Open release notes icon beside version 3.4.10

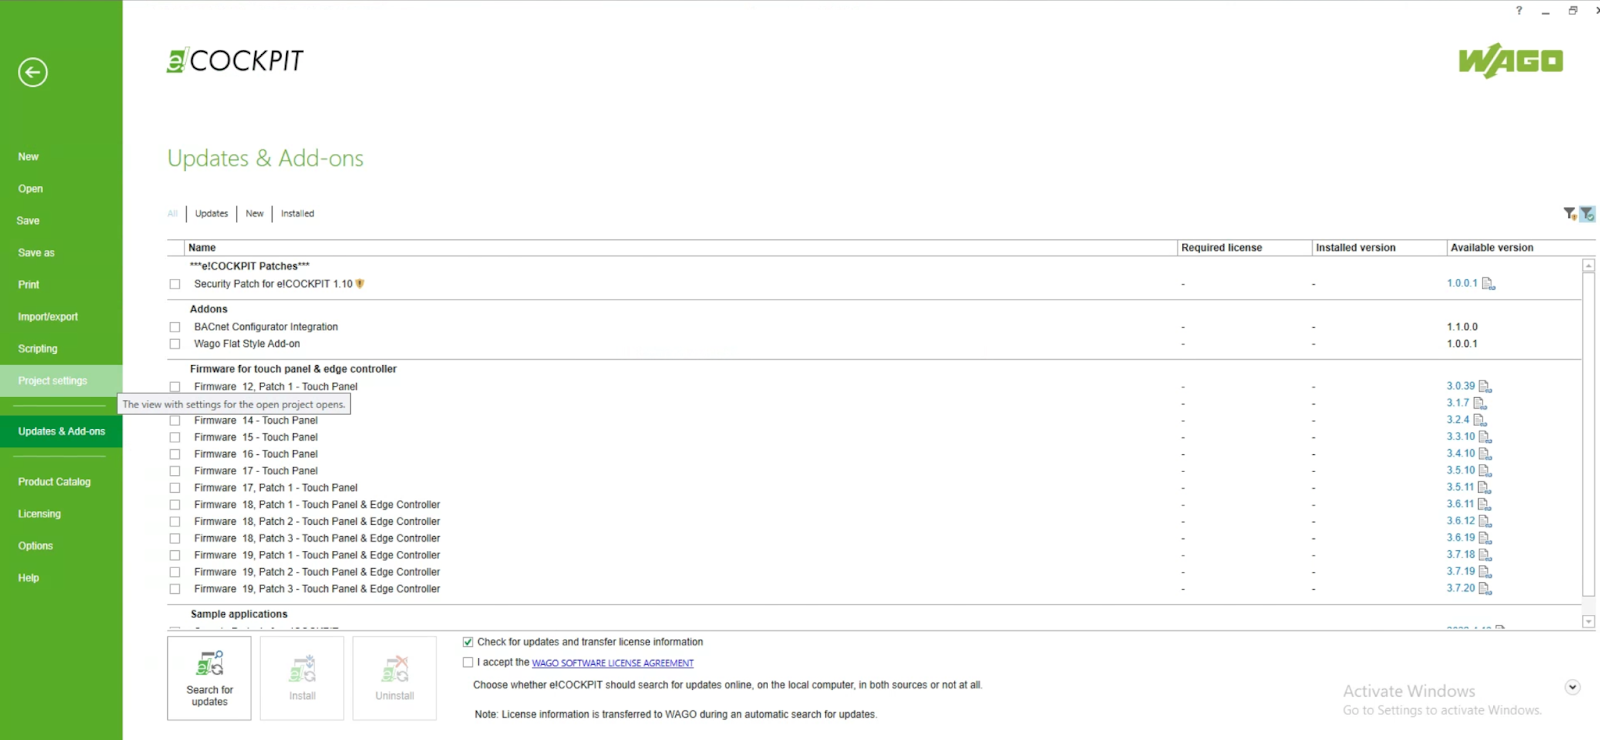tap(1485, 454)
